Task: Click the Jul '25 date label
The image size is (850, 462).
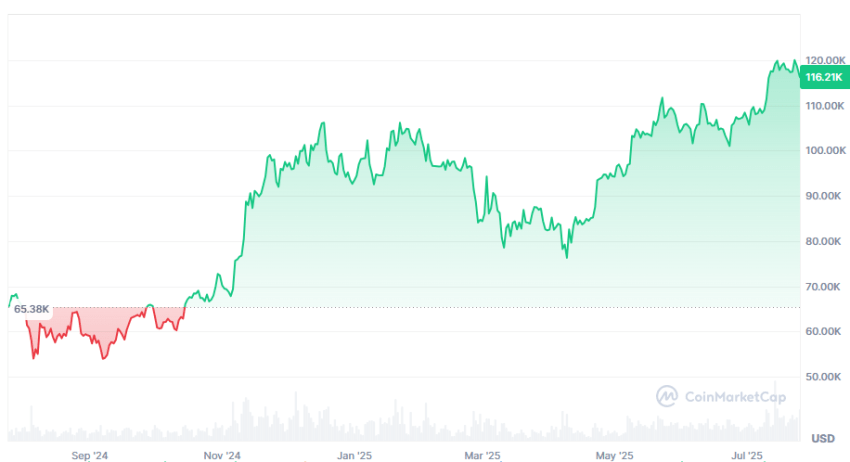Action: 745,456
